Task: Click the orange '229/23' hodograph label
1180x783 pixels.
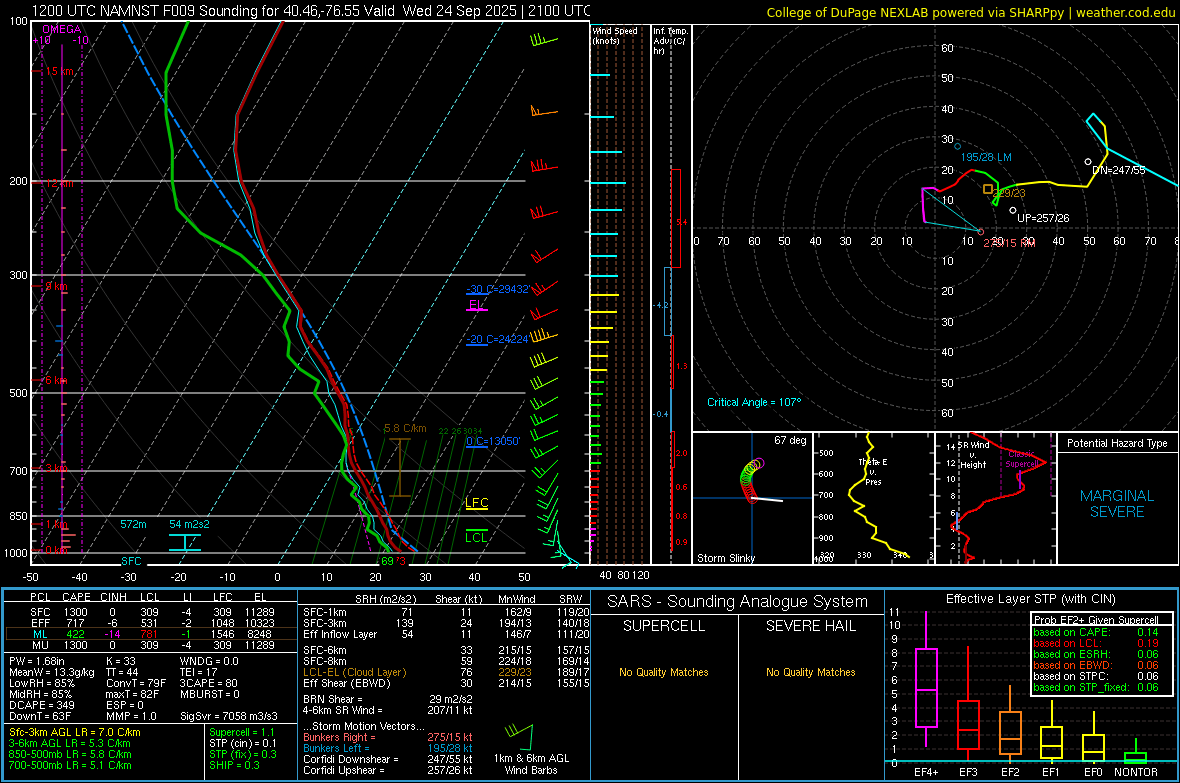Action: click(1010, 193)
